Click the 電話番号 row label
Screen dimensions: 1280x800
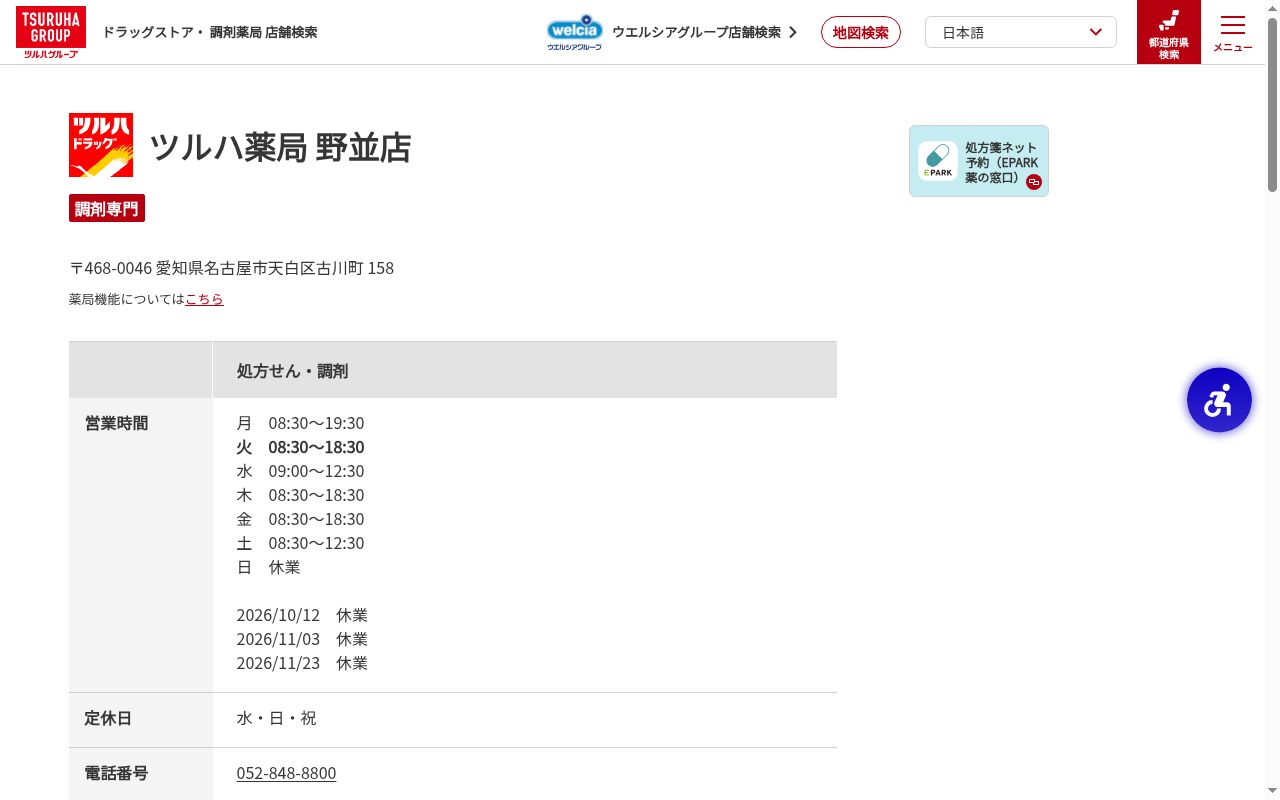[x=117, y=773]
